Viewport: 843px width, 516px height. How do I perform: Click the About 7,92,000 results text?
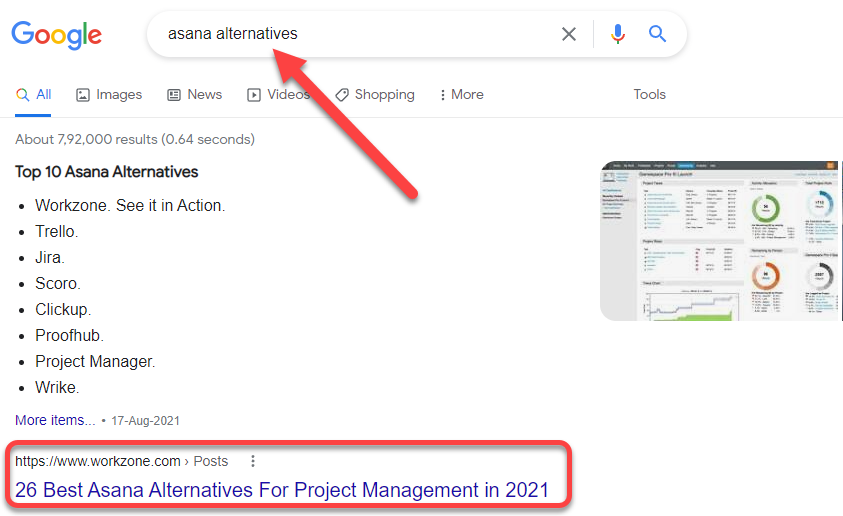135,140
